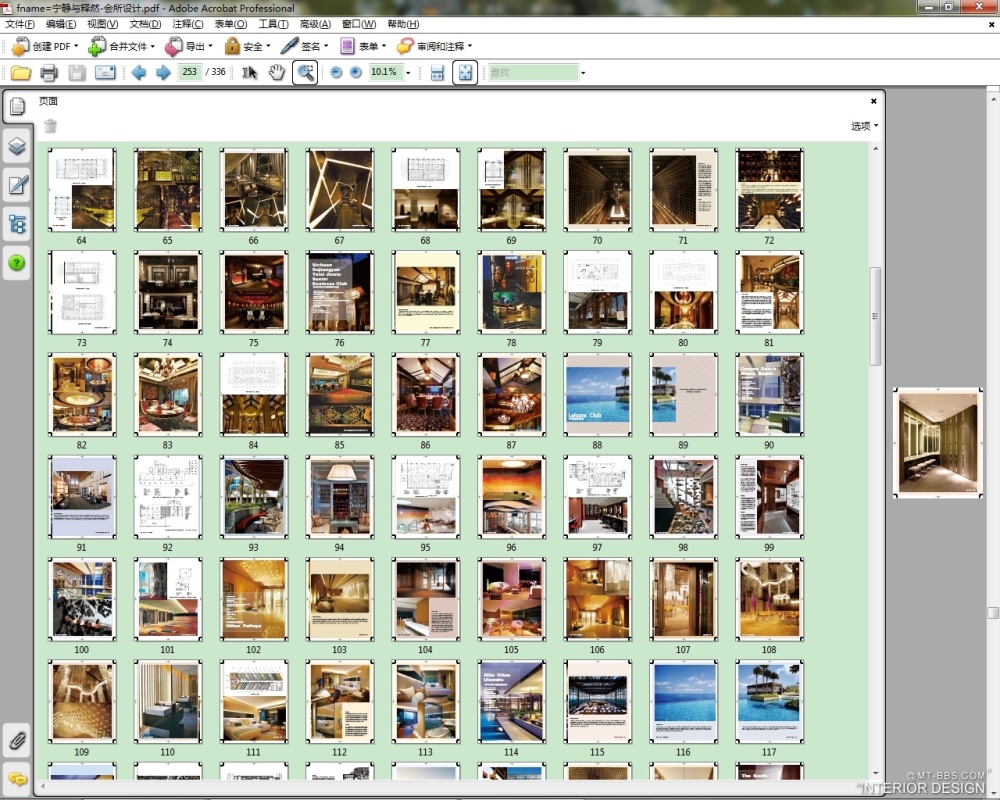Expand the 创建 PDF dropdown

tap(45, 46)
